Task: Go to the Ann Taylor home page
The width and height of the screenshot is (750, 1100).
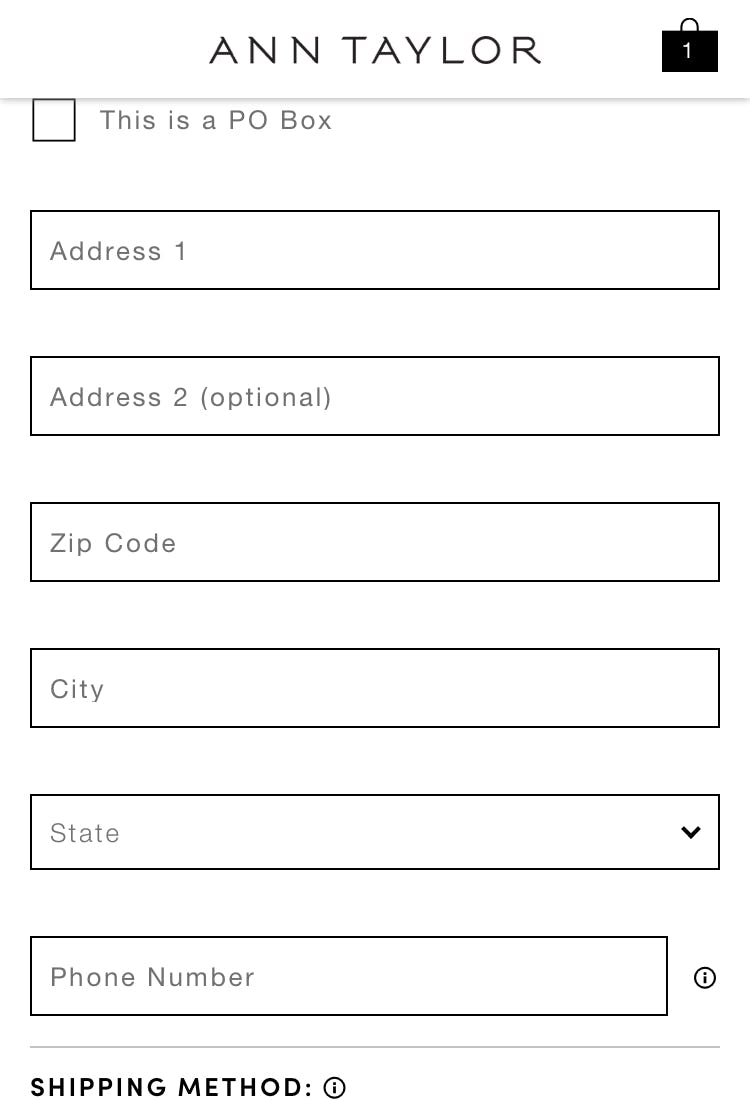Action: [x=375, y=49]
